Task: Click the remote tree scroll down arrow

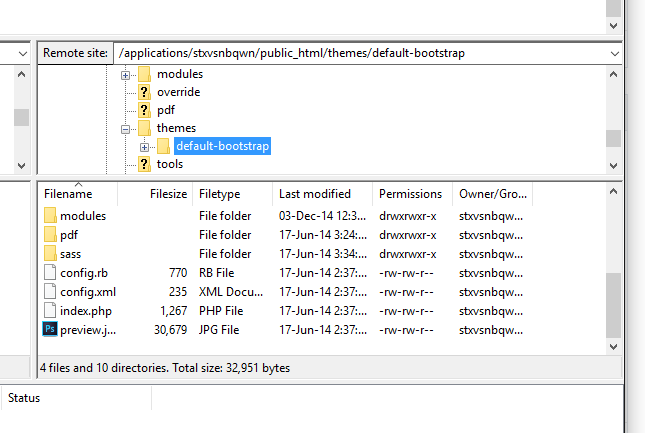Action: click(613, 166)
